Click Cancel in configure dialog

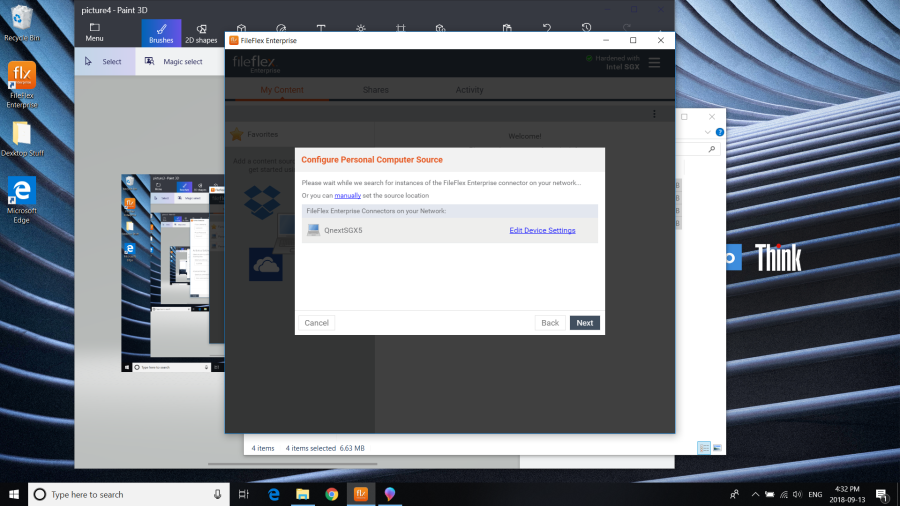316,323
